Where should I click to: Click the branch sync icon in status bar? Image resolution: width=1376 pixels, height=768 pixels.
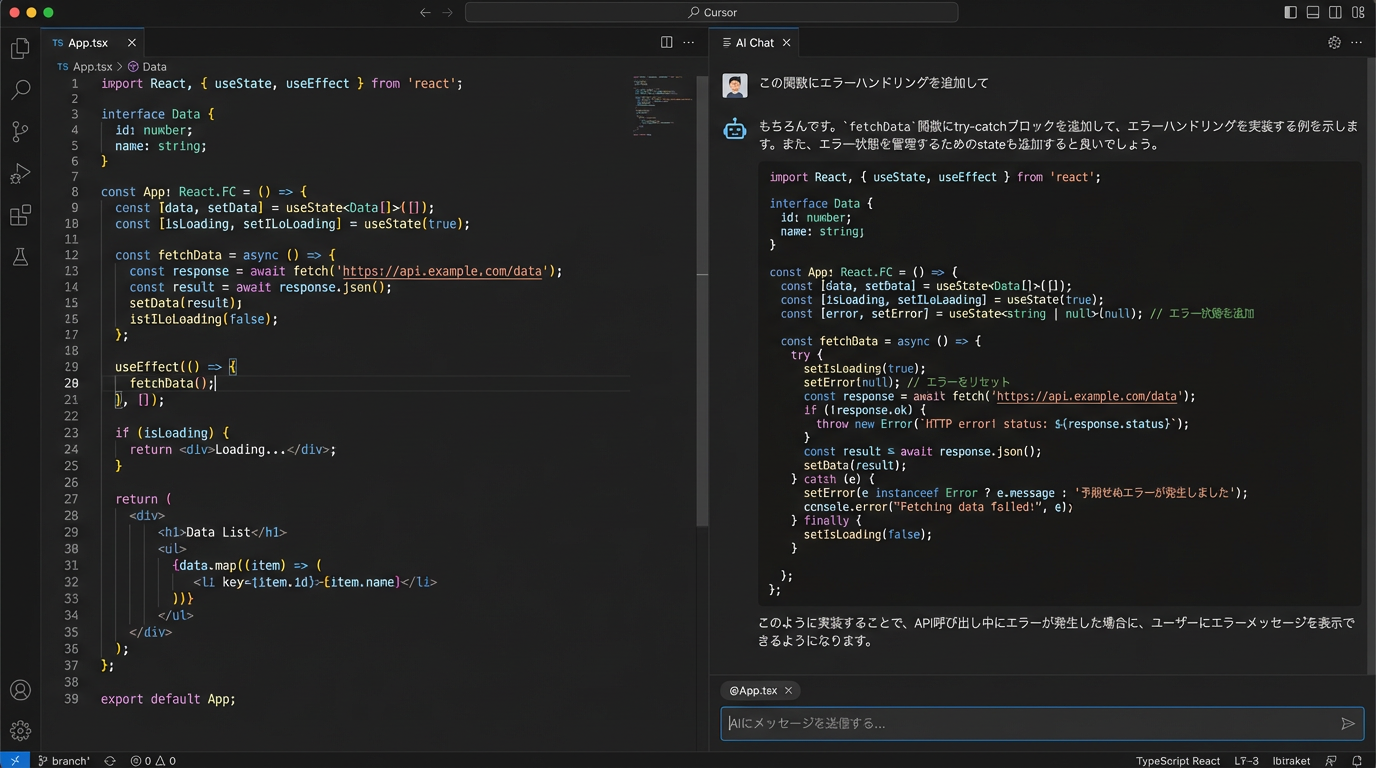[x=109, y=760]
